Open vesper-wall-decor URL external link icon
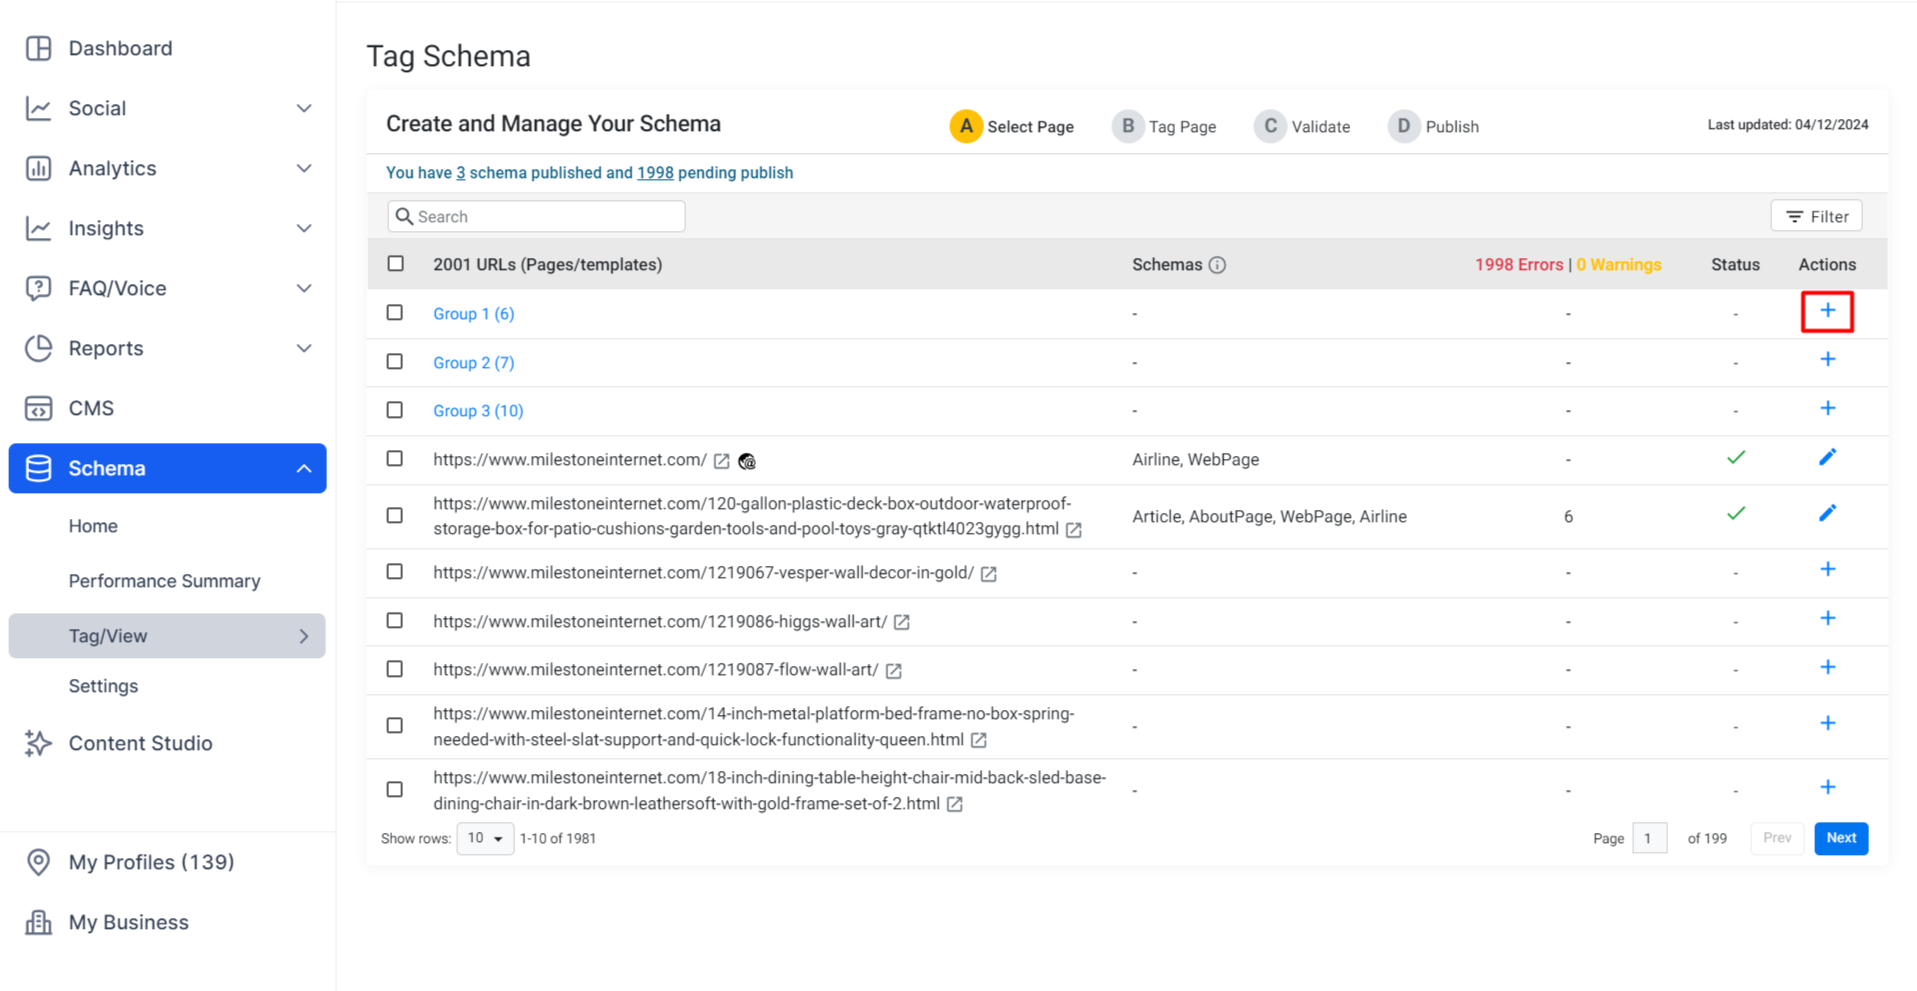The width and height of the screenshot is (1917, 991). [x=988, y=574]
